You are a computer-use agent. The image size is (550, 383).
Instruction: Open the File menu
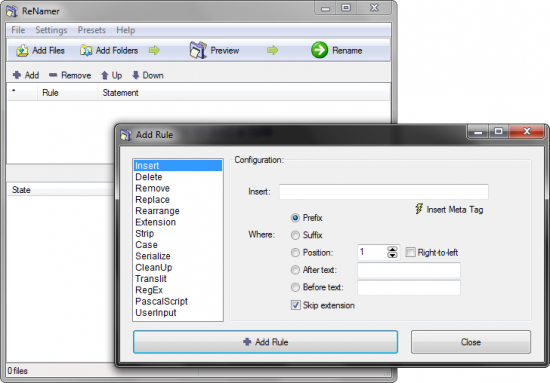click(18, 30)
